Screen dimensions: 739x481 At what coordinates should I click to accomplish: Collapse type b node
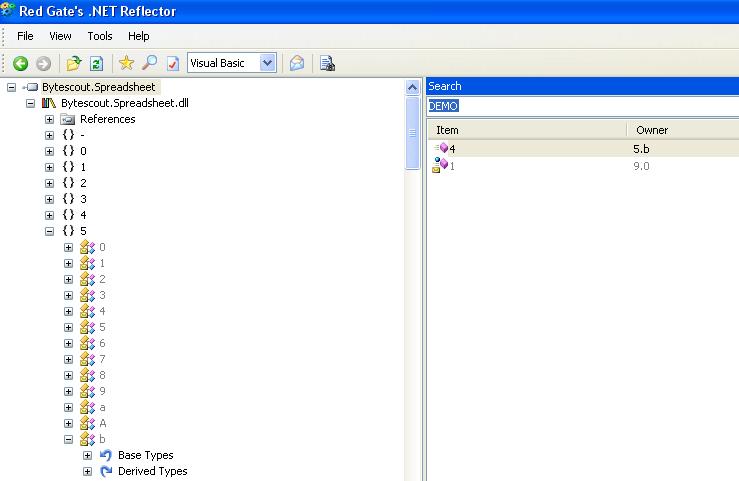68,440
